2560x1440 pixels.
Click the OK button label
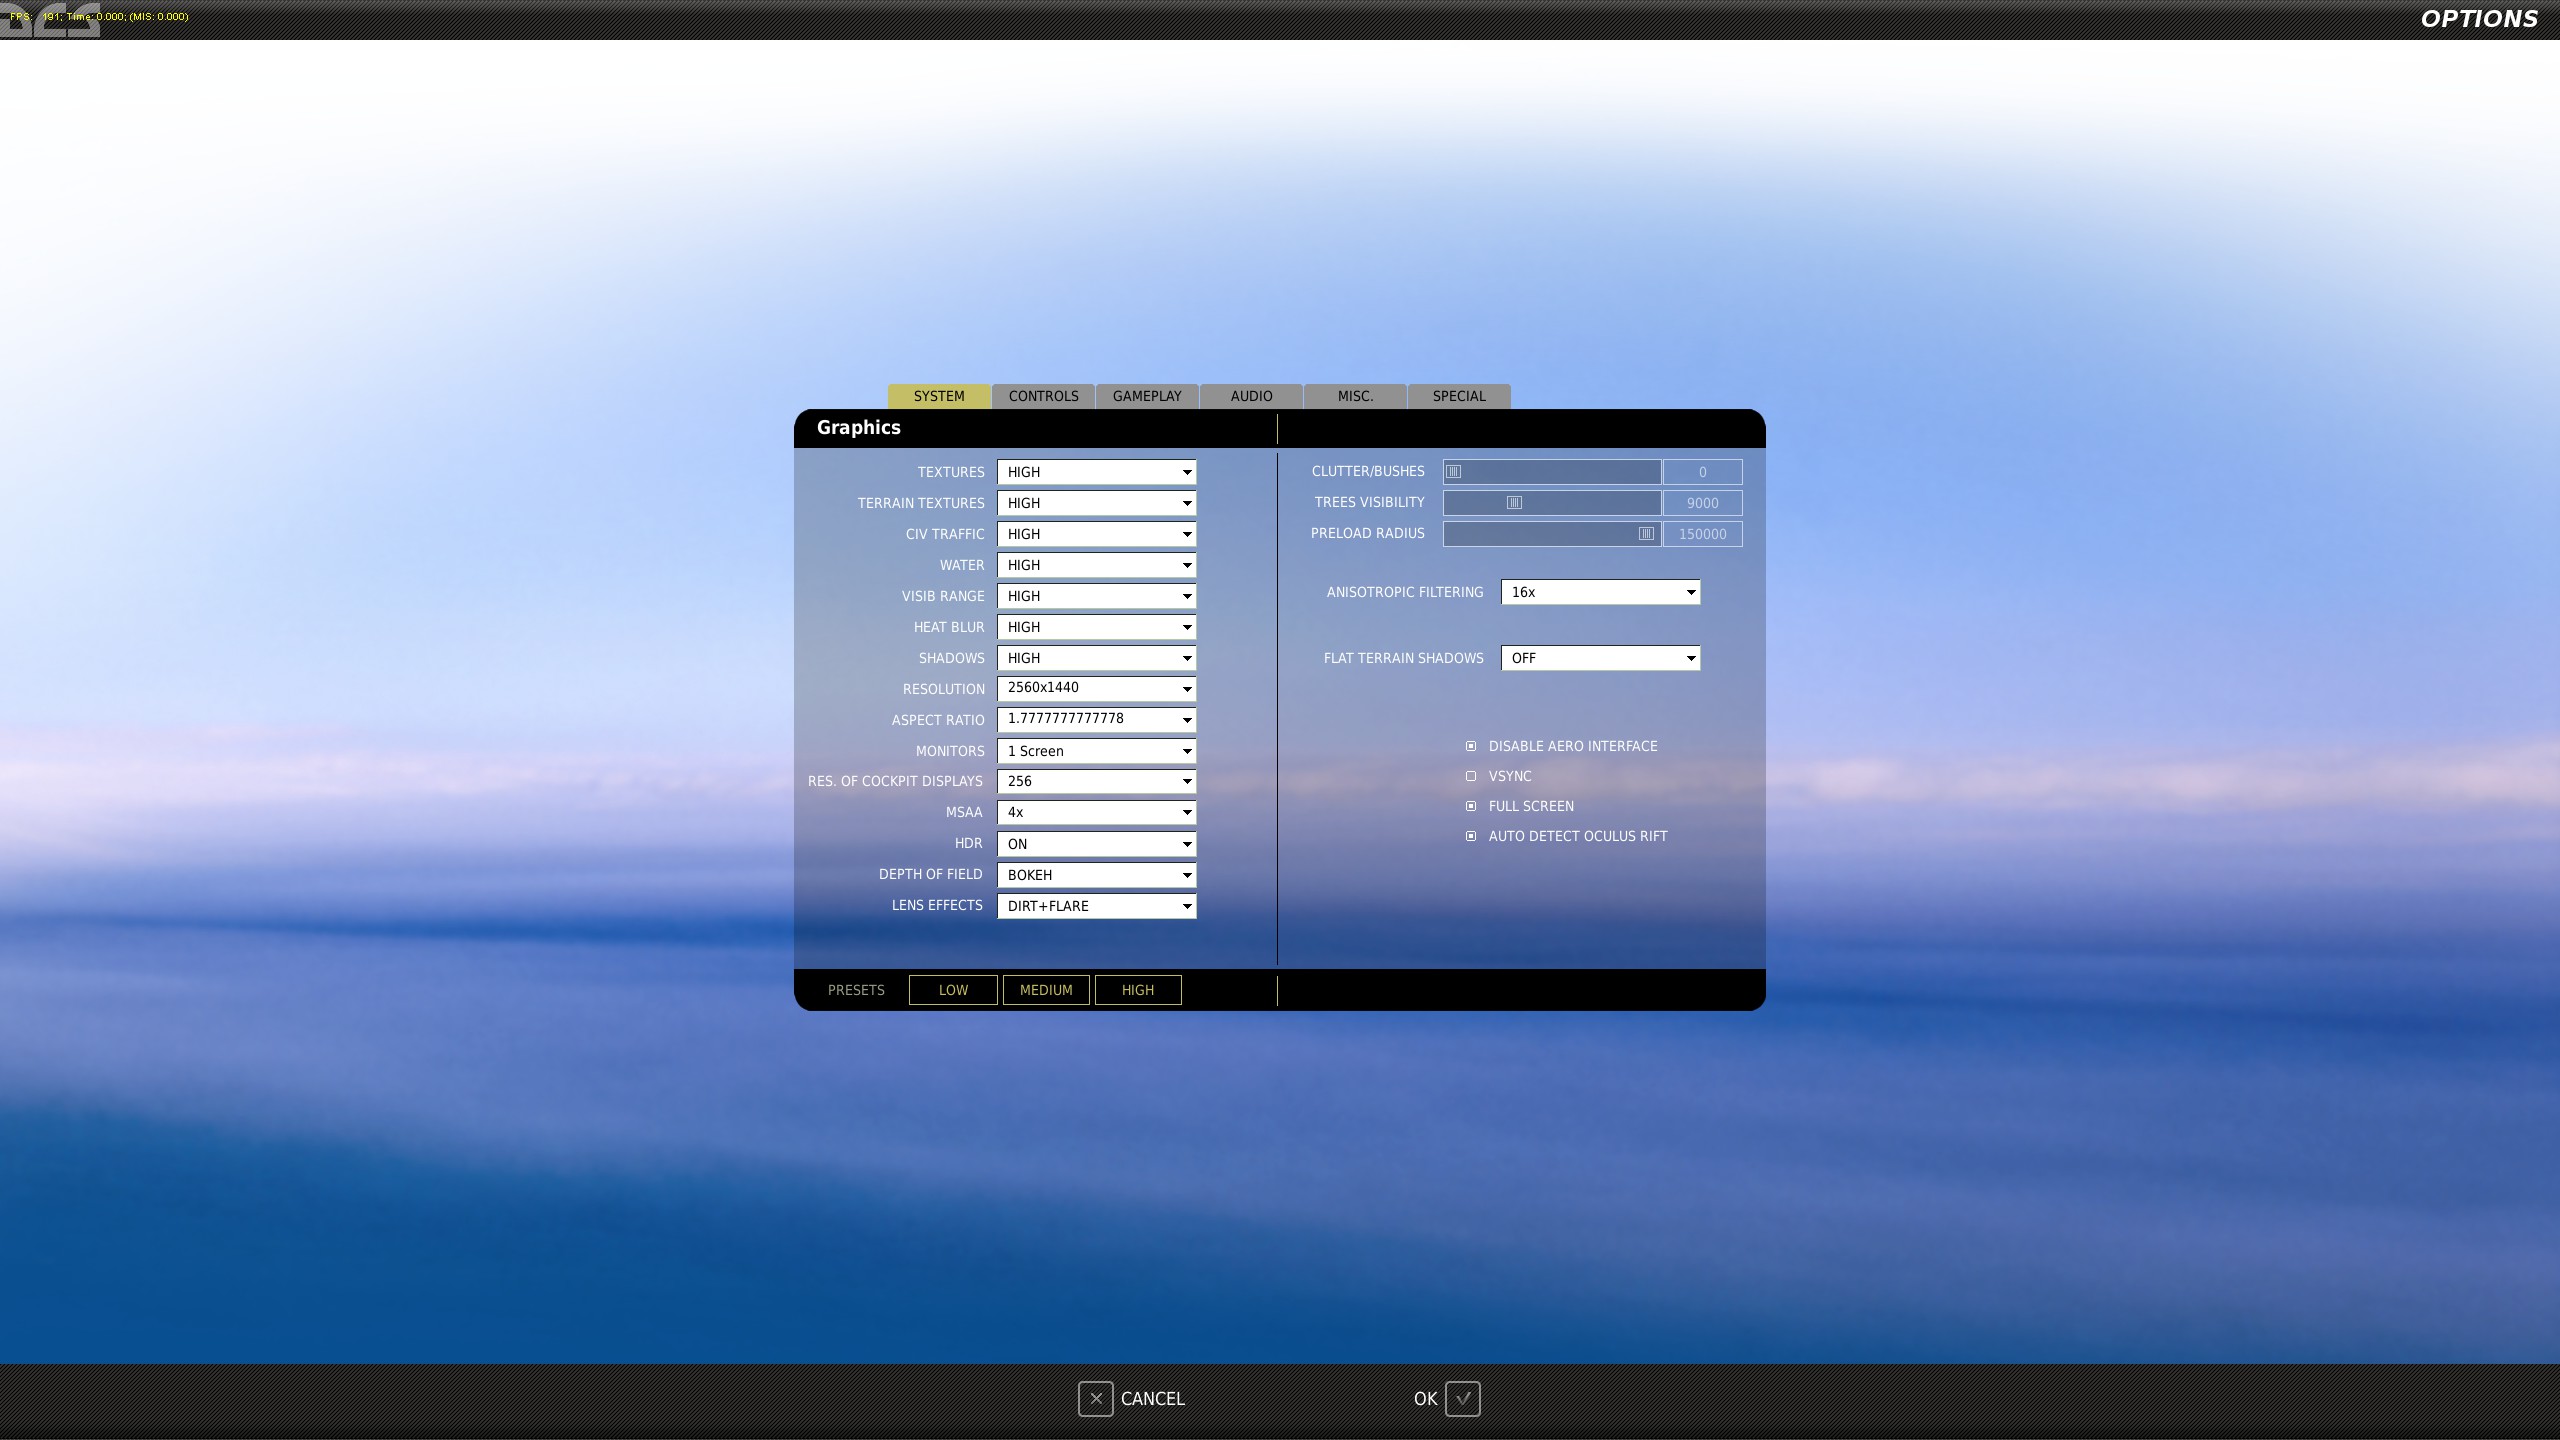(x=1425, y=1399)
